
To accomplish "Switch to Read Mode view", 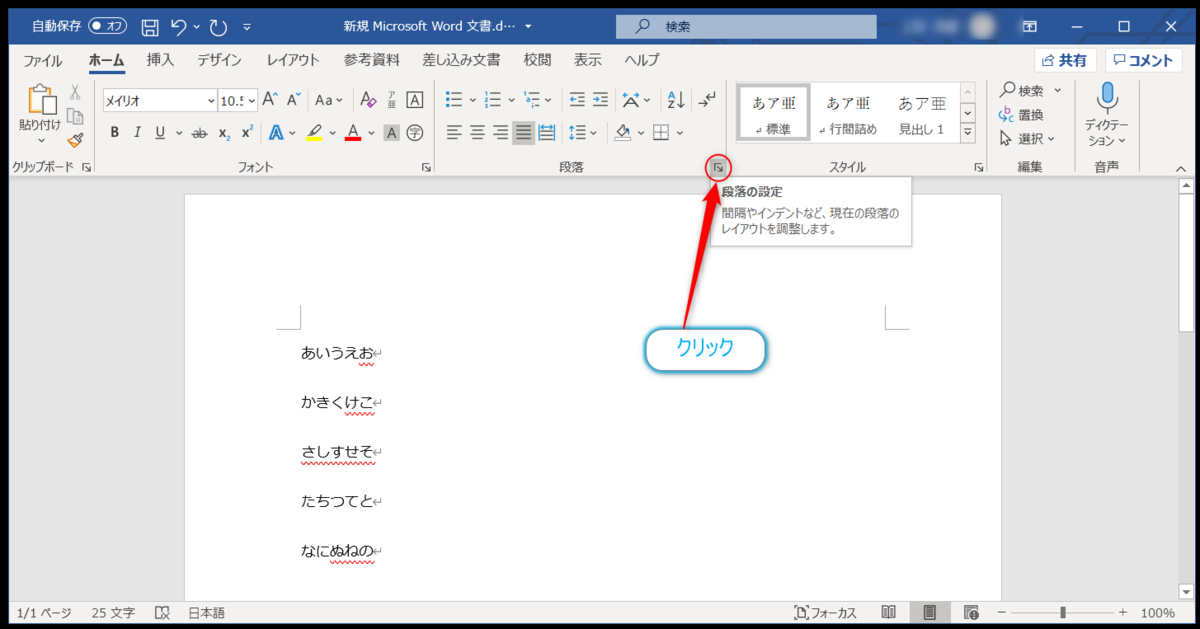I will (888, 612).
